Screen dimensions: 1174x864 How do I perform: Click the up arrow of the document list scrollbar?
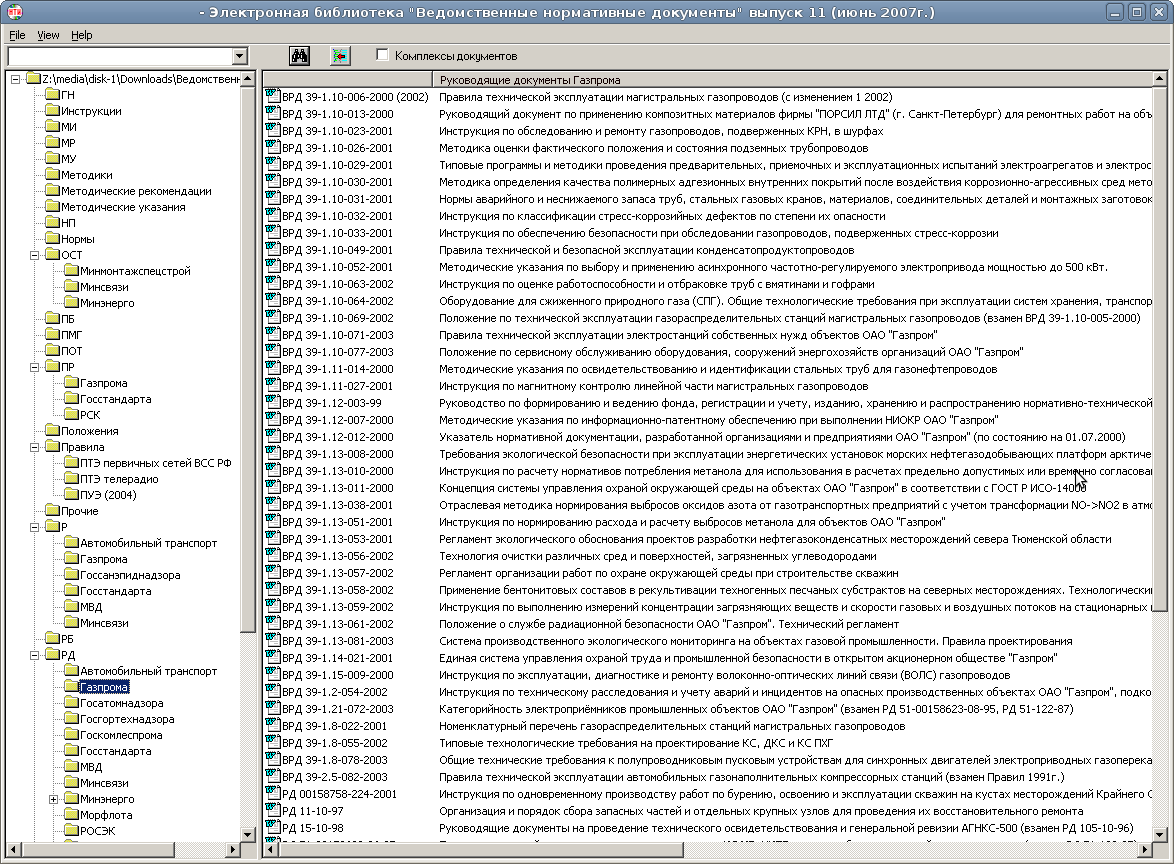click(x=1159, y=79)
